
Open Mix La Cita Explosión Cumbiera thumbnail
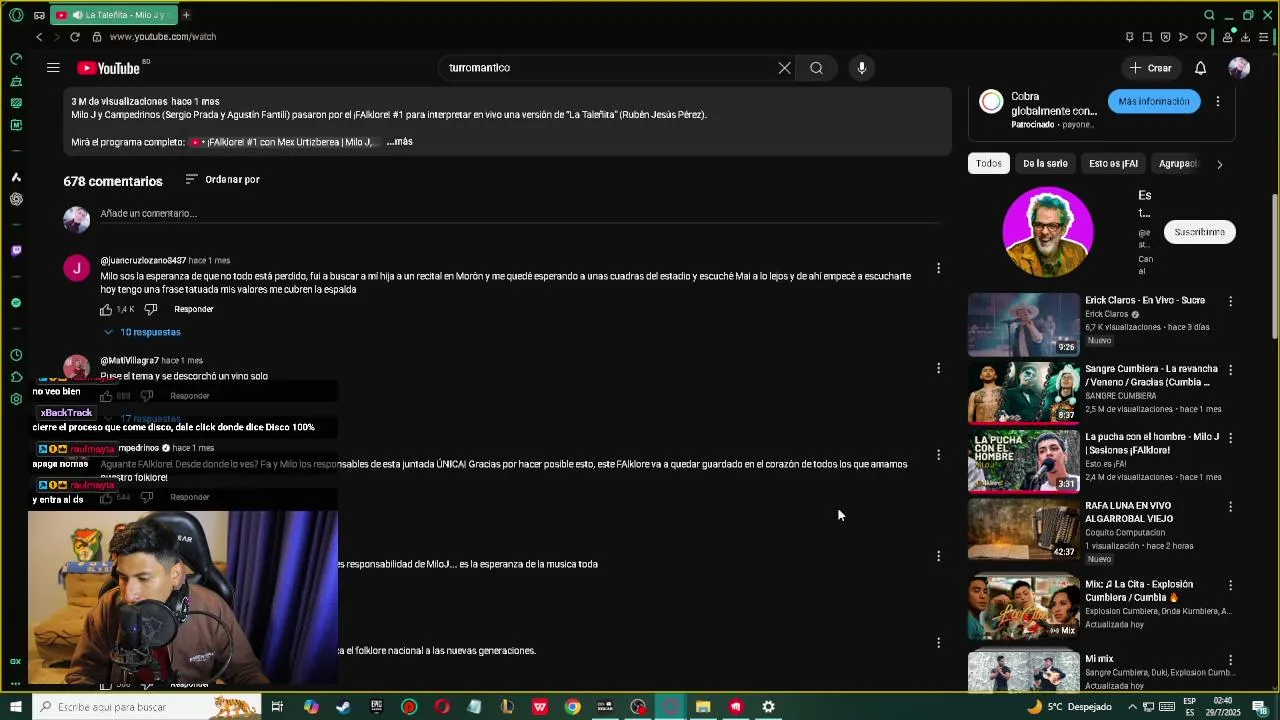[1023, 607]
